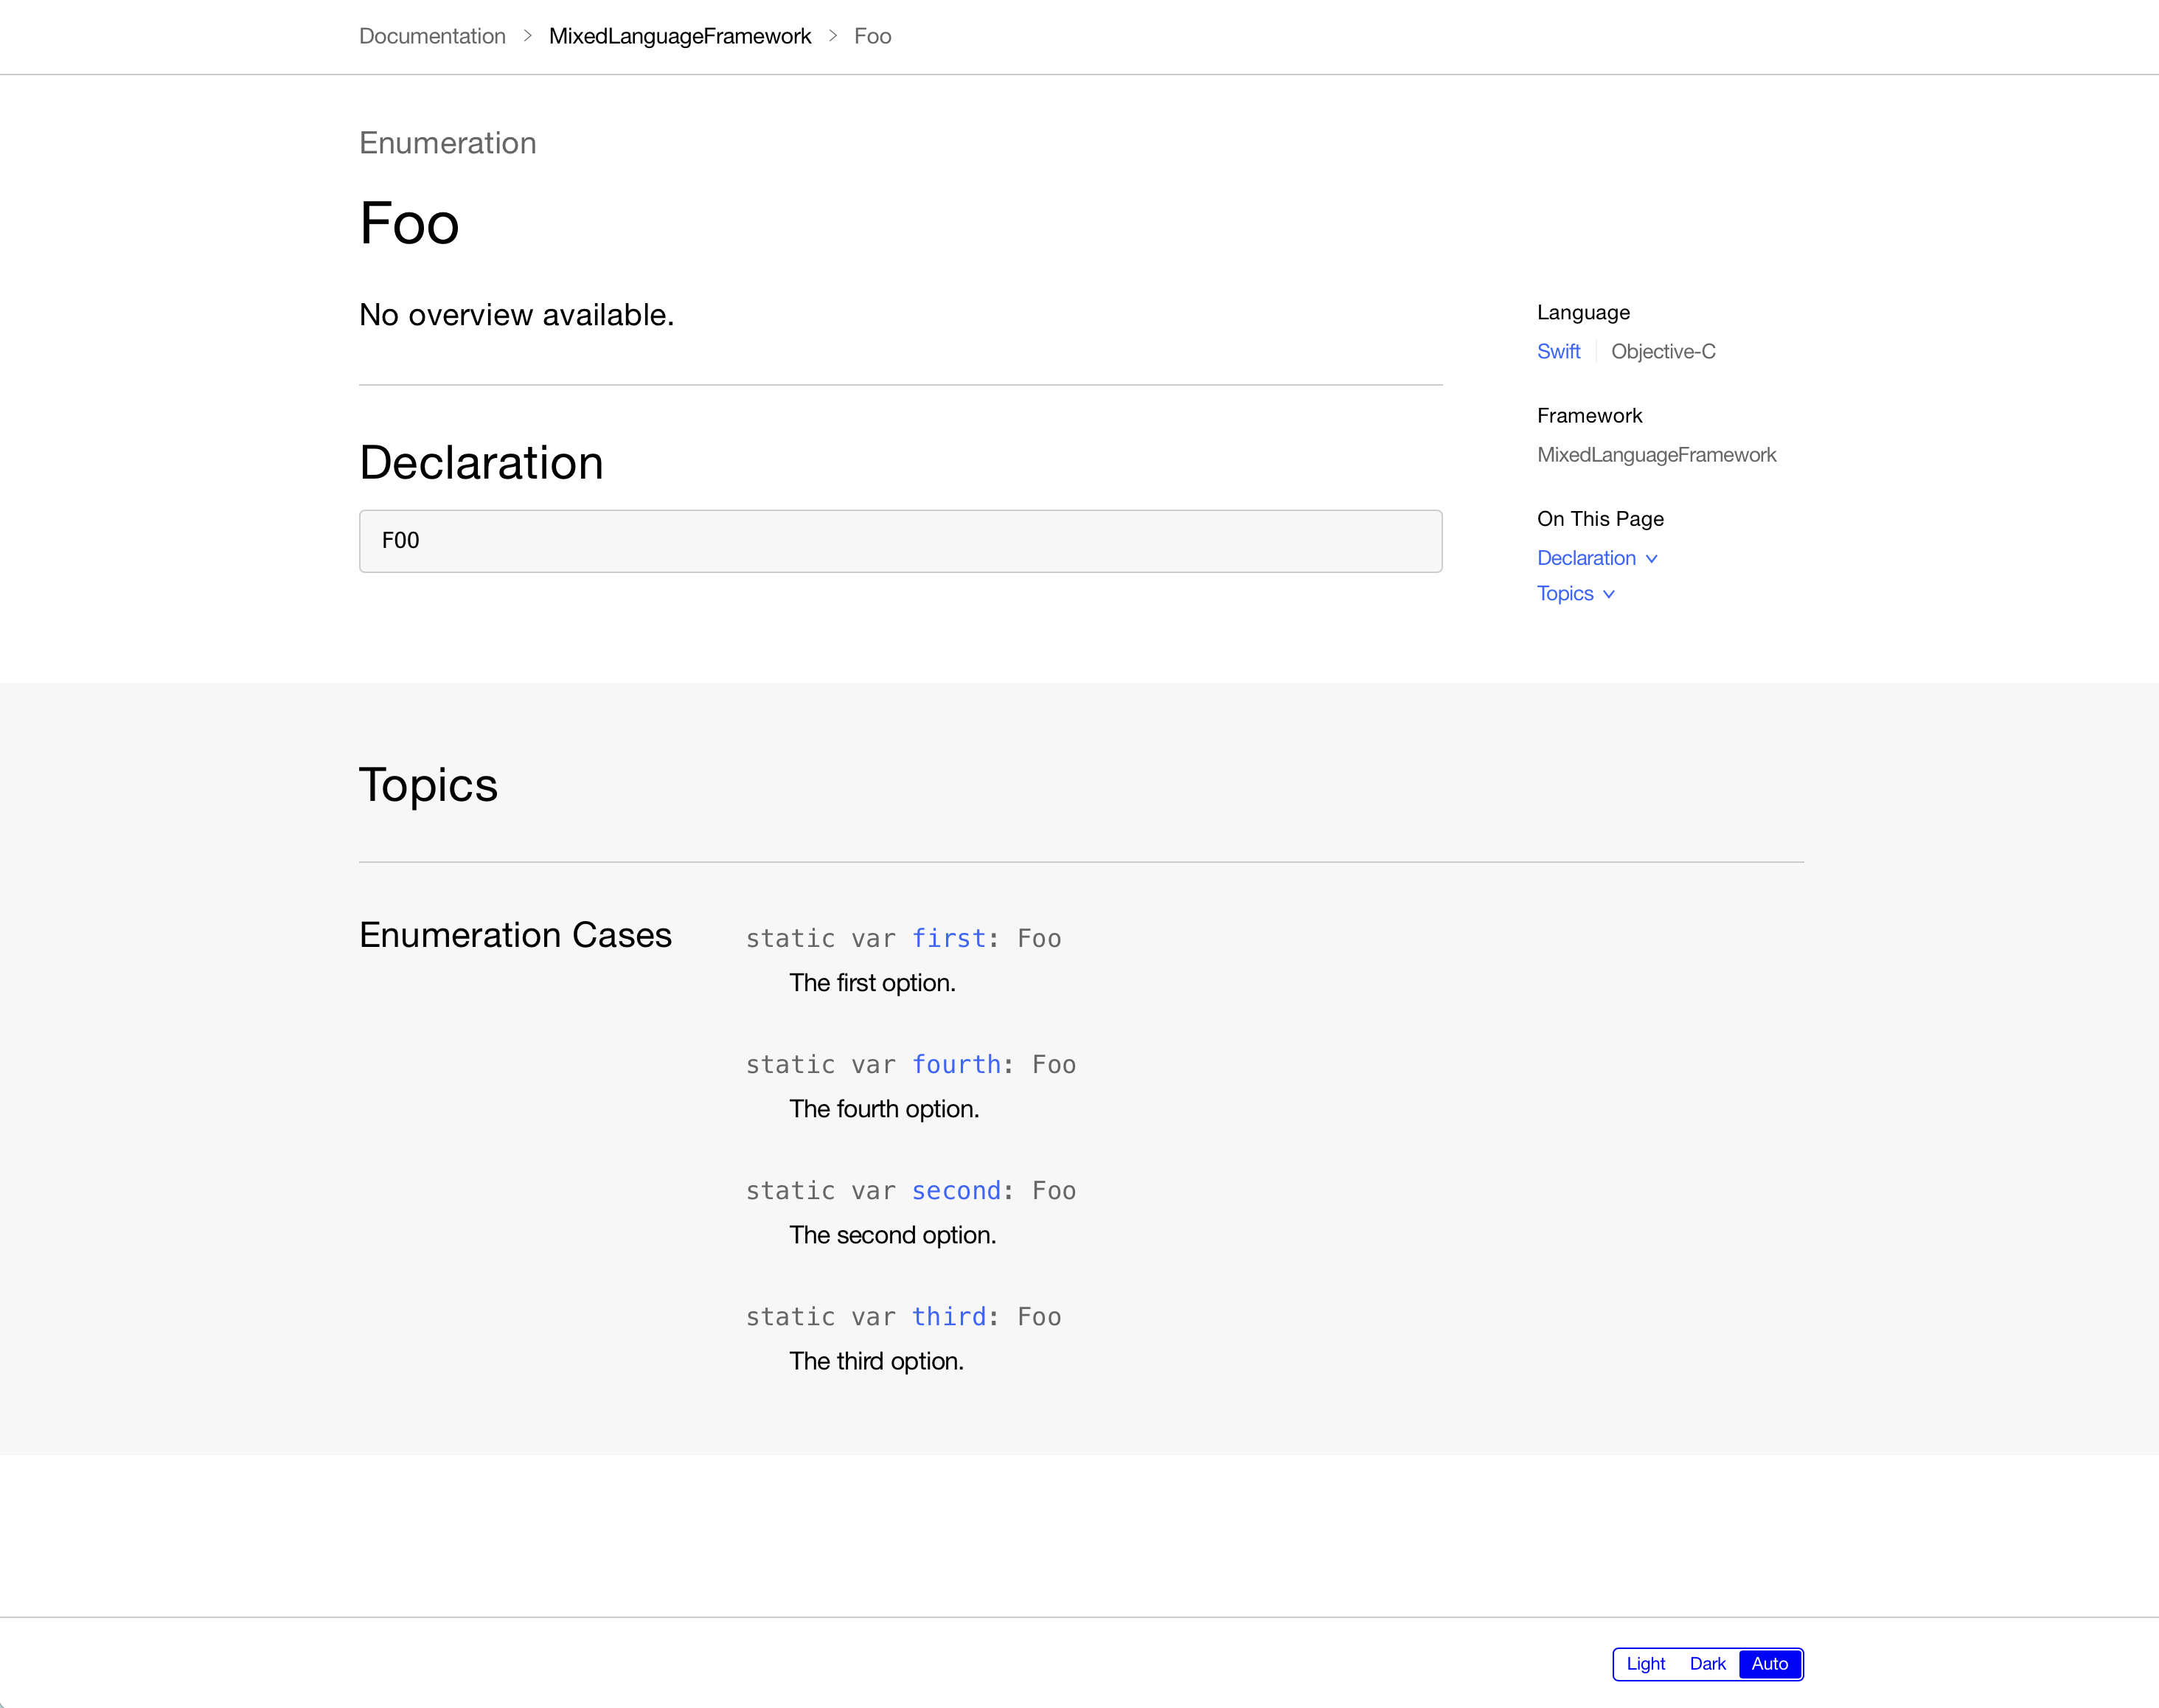Image resolution: width=2159 pixels, height=1708 pixels.
Task: Click chevron after Documentation breadcrumb
Action: tap(527, 36)
